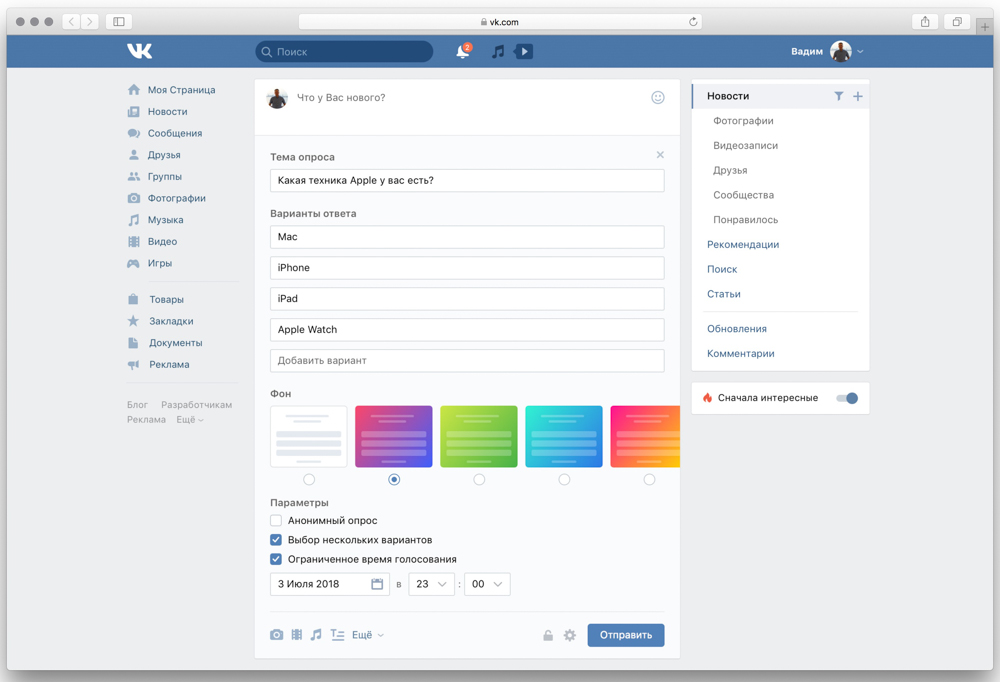This screenshot has width=1000, height=682.
Task: Open the Разработчикам footer link
Action: 196,404
